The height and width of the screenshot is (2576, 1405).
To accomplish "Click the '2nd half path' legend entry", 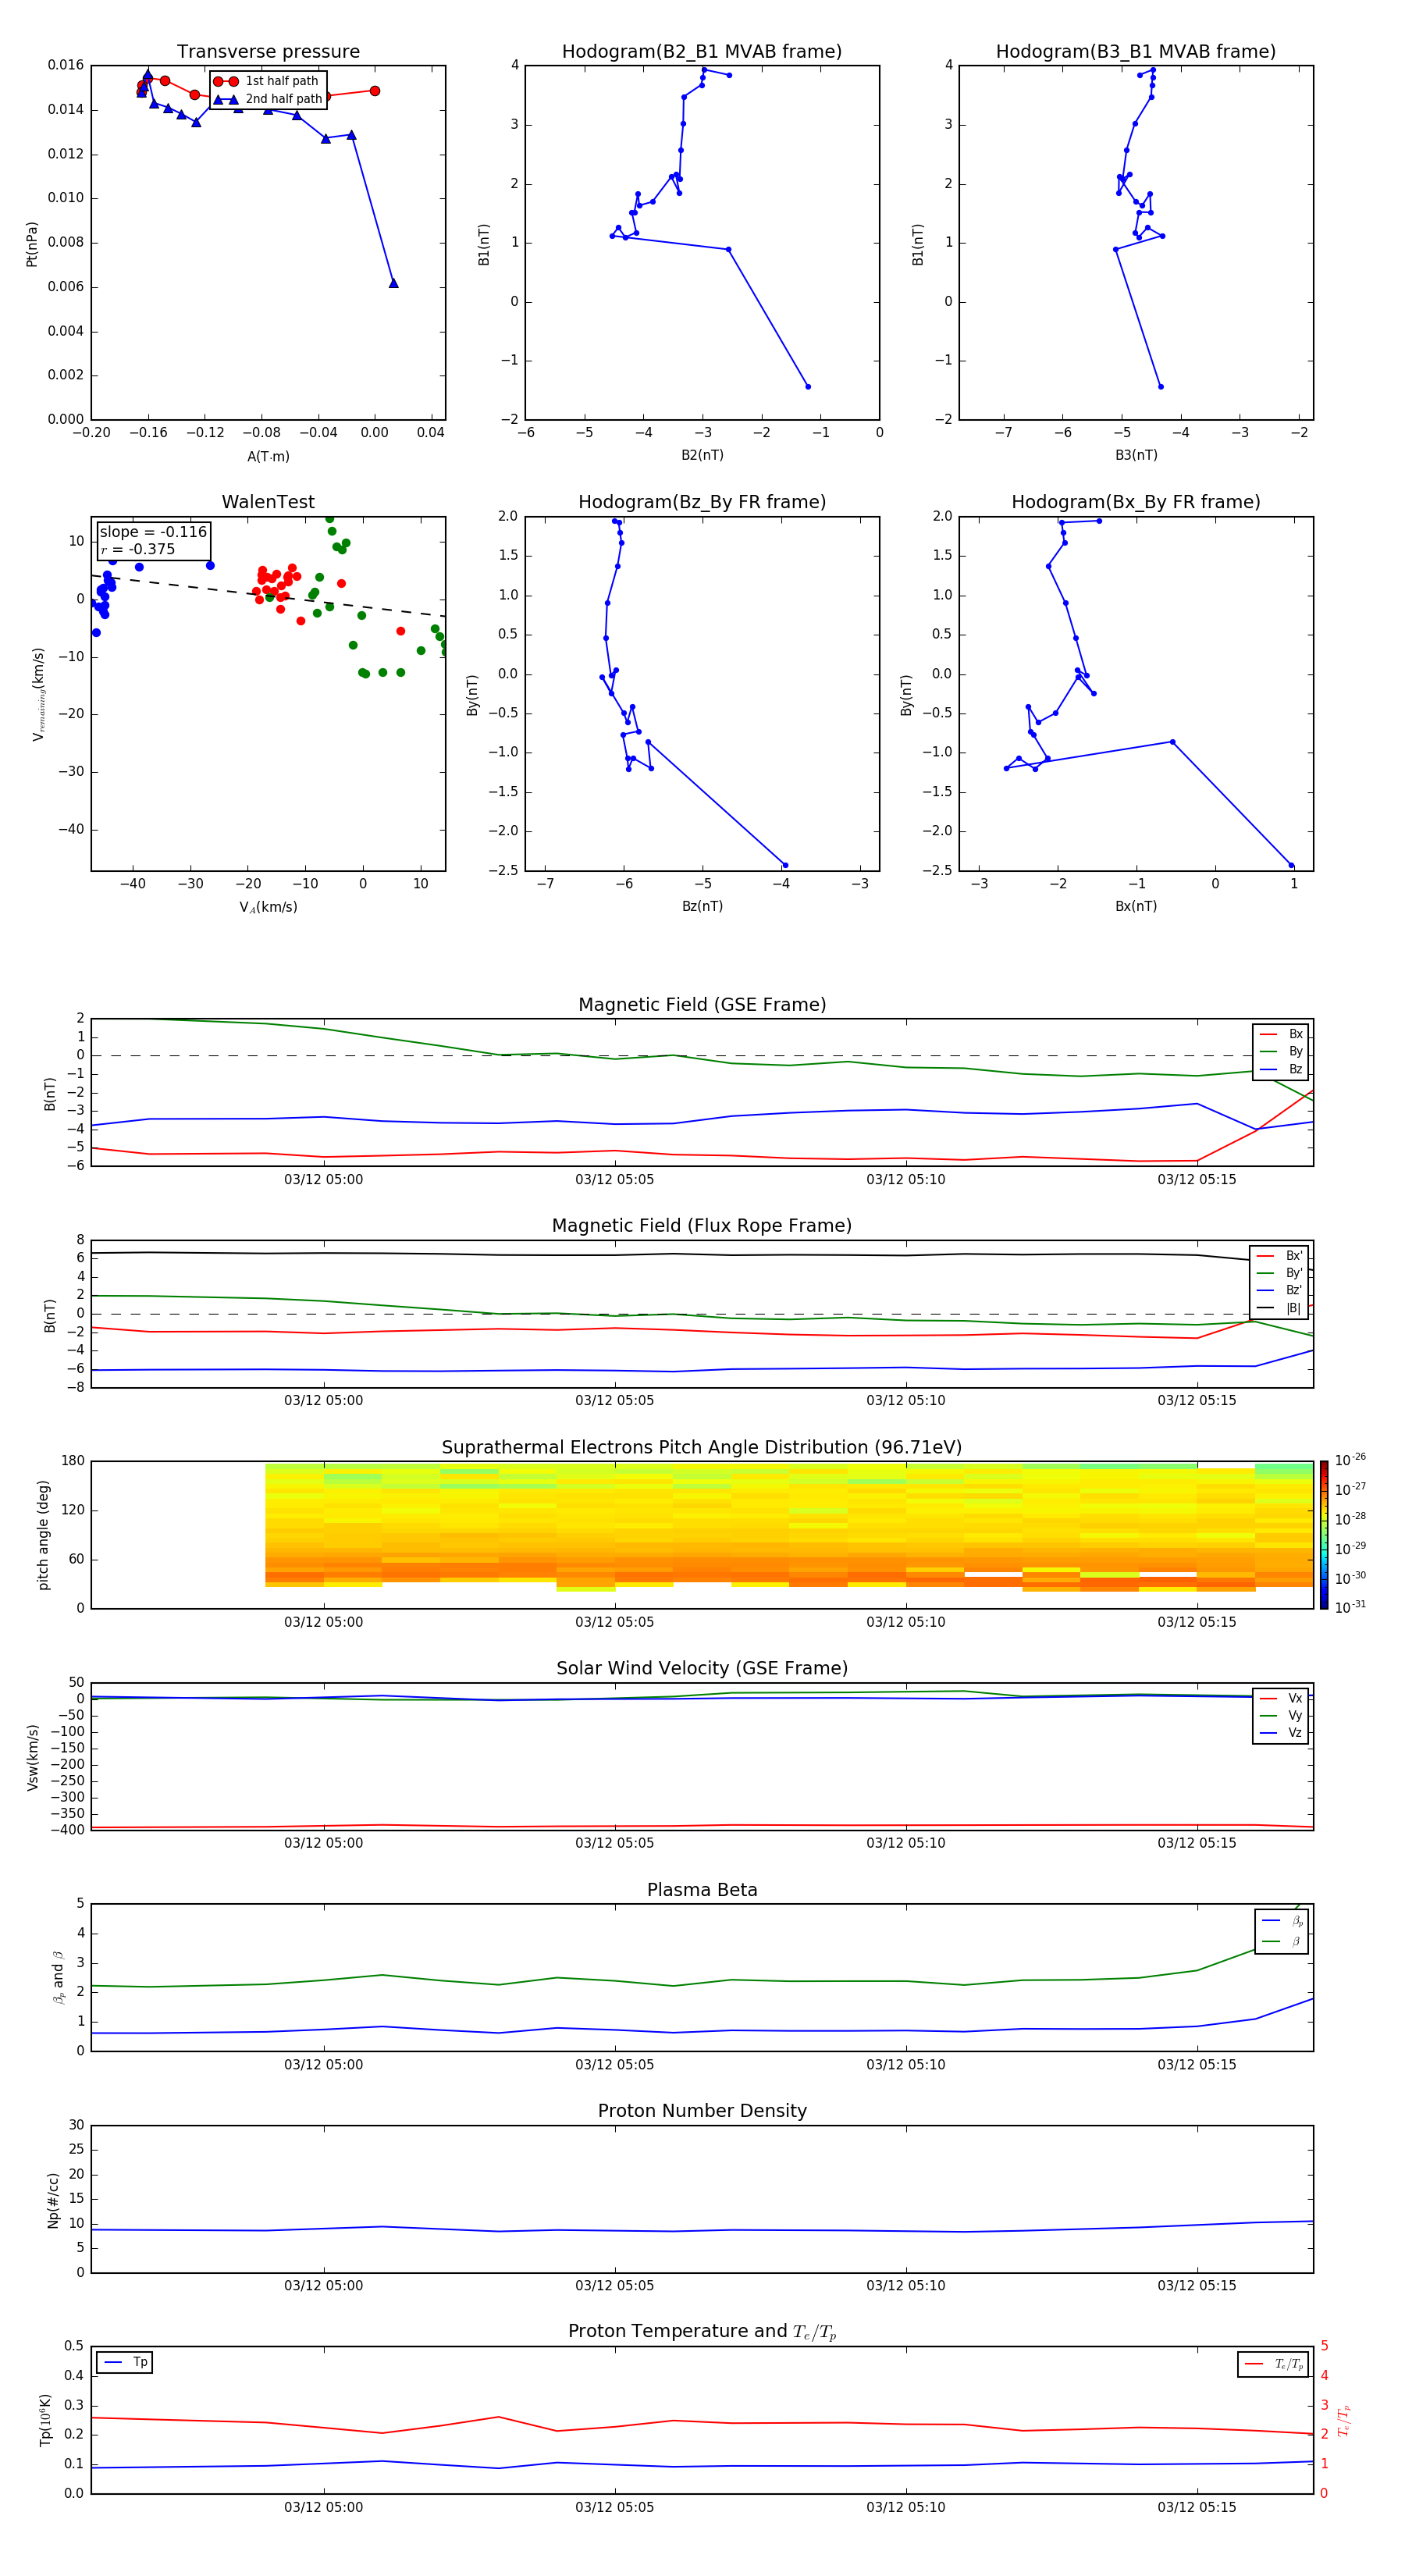I will pyautogui.click(x=268, y=99).
